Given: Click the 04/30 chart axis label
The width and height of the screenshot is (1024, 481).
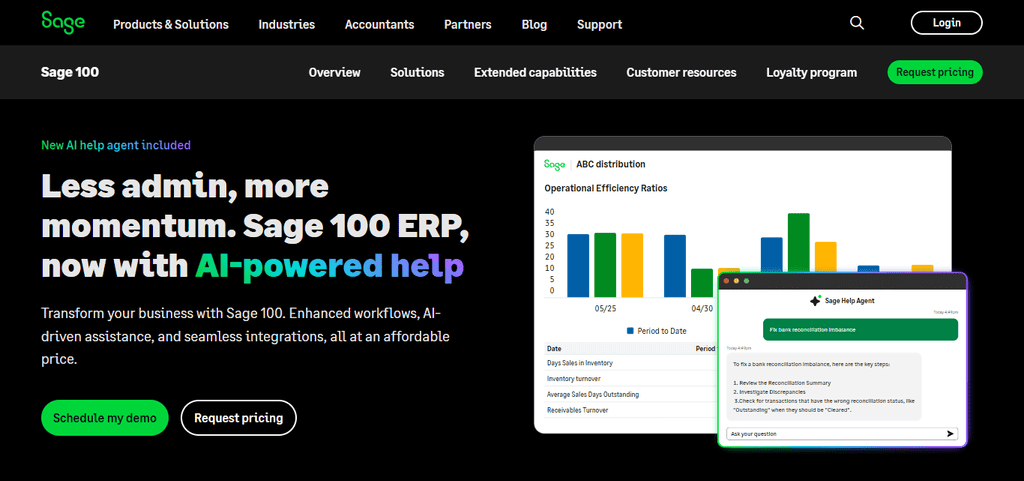Looking at the screenshot, I should [x=702, y=308].
